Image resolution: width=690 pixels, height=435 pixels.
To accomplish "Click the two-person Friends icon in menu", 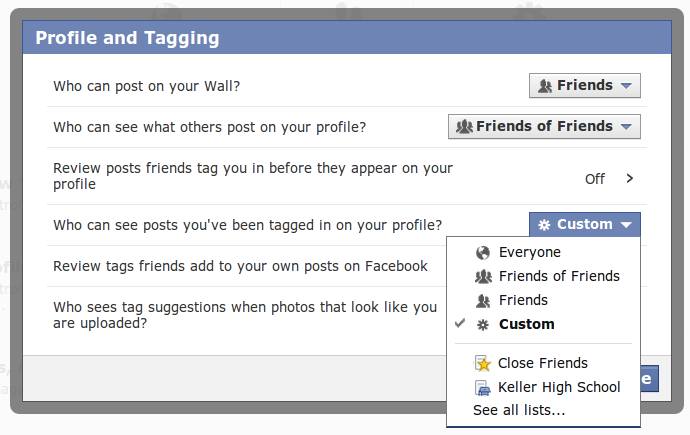I will pos(483,301).
